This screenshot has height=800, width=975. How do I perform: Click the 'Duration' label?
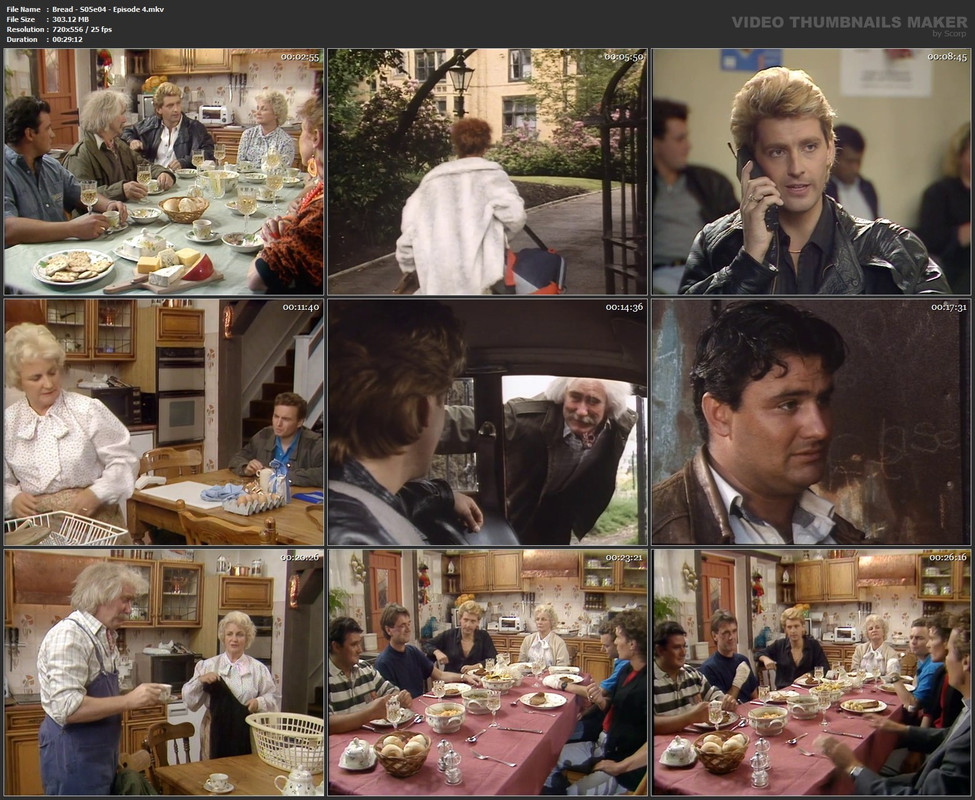point(22,39)
